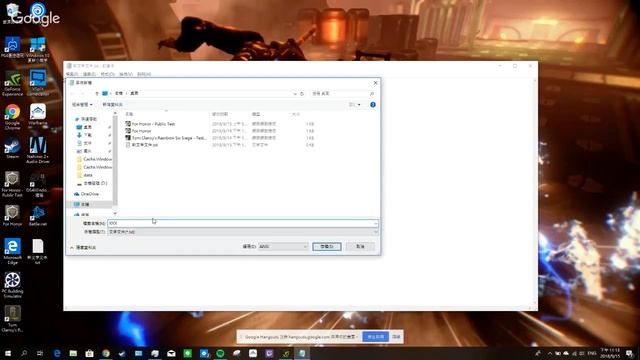
Task: Select Tom Clancy's Rainbow Six Siege file
Action: (166, 138)
